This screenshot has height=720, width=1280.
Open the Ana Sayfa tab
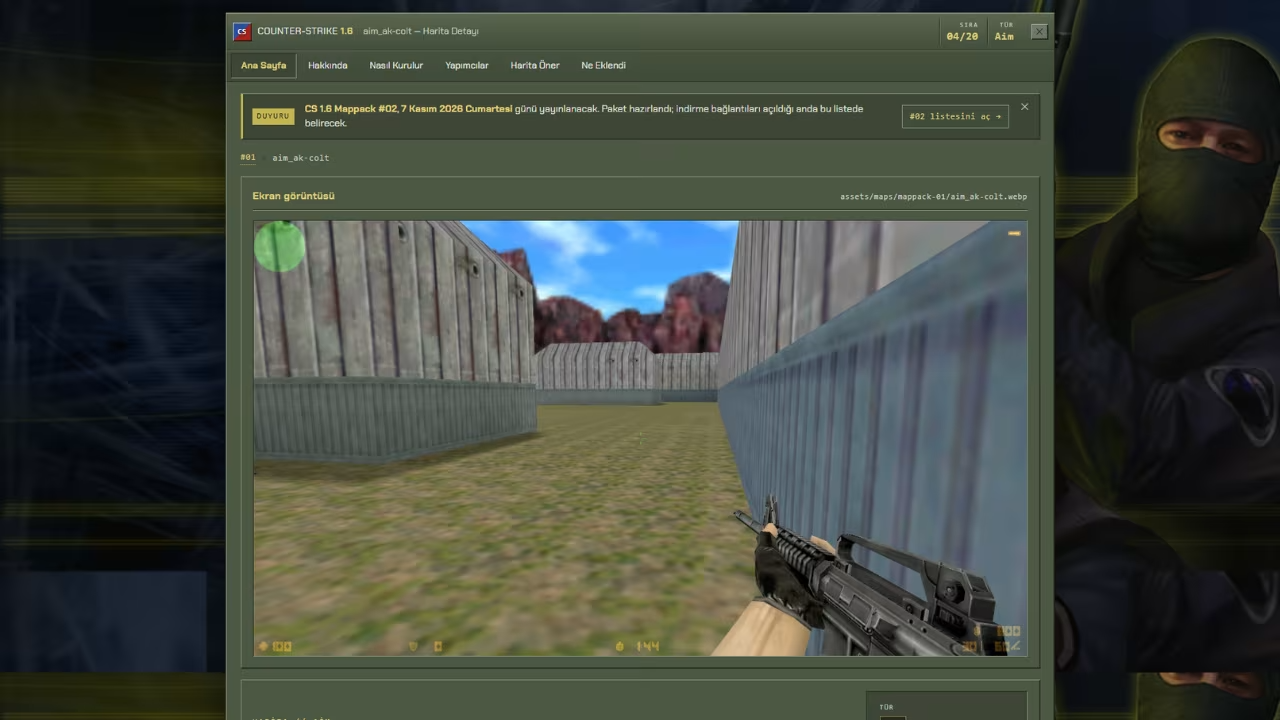point(263,65)
